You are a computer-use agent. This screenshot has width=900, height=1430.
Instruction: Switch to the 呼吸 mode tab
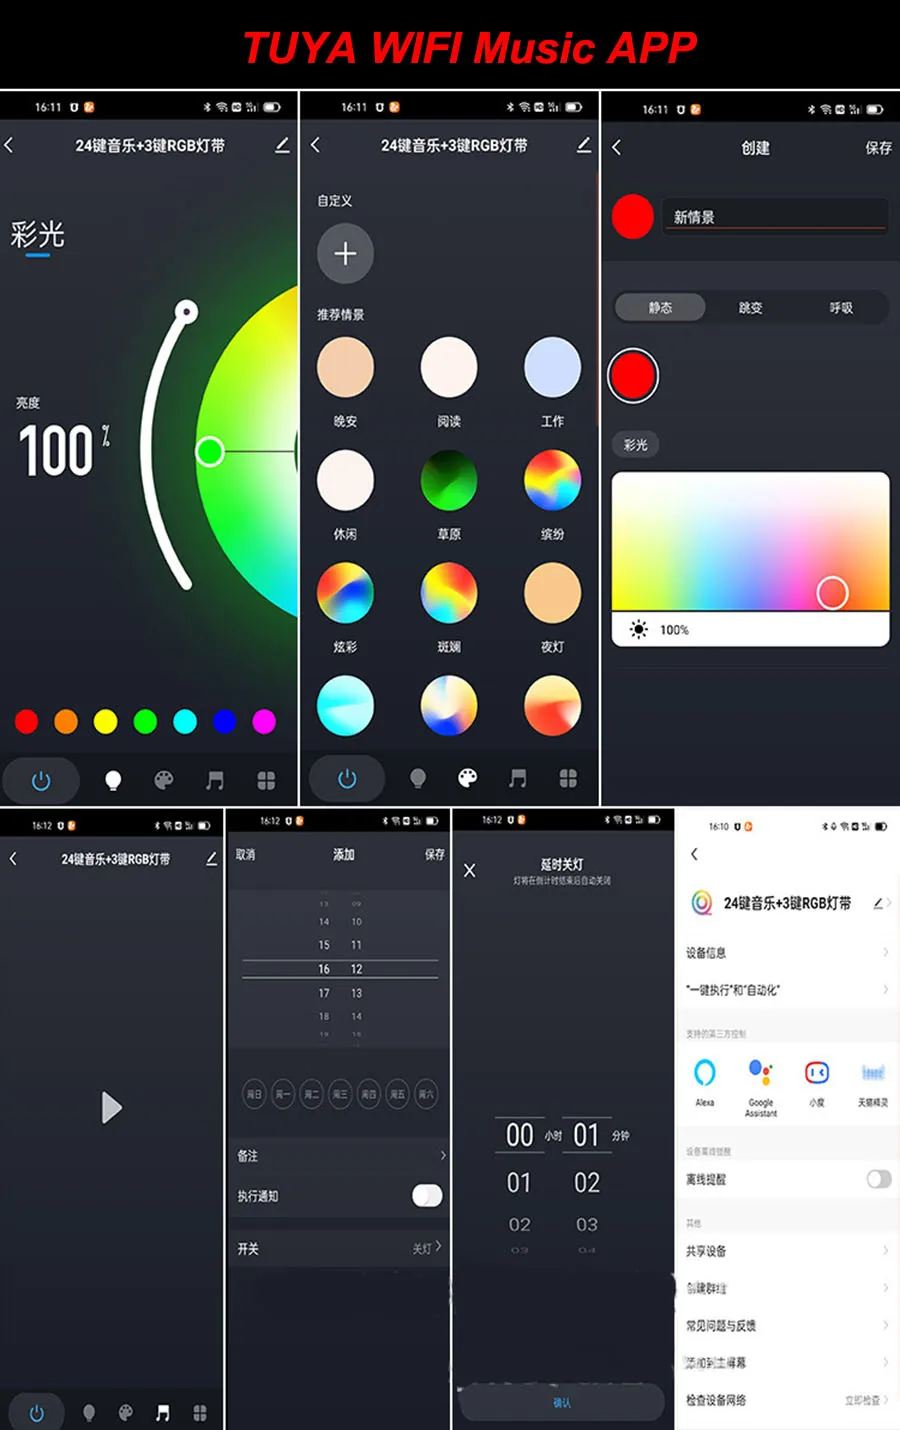pos(841,307)
